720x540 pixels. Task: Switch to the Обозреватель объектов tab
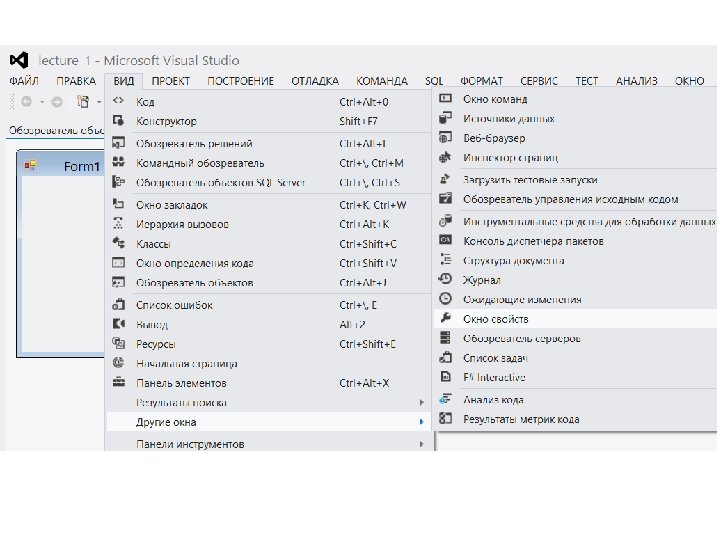[56, 130]
